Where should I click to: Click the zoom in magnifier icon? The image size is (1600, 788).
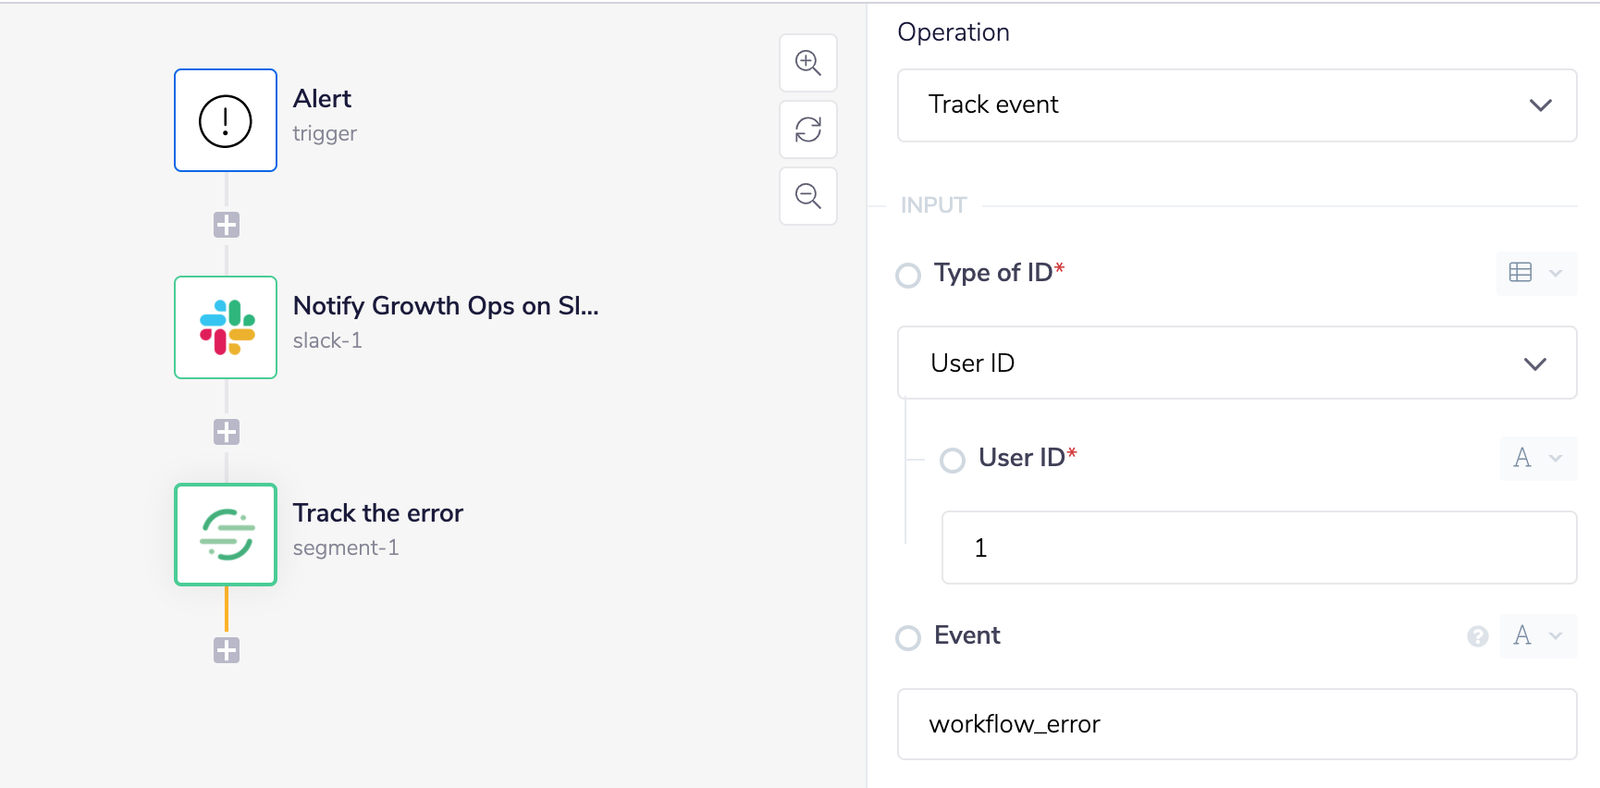click(x=808, y=63)
